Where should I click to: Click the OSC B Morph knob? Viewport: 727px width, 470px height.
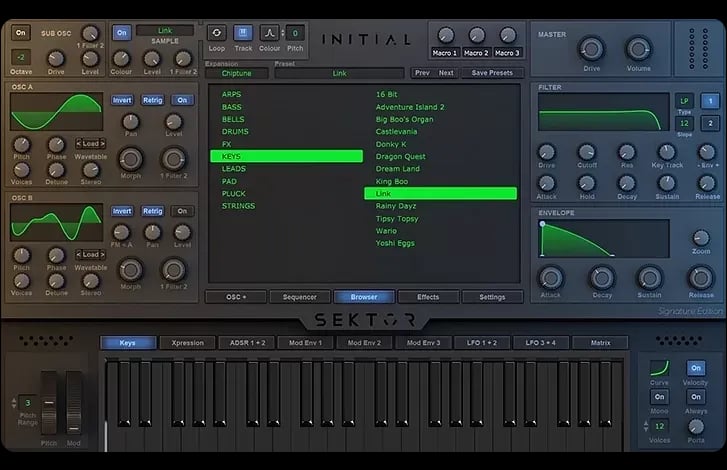tap(131, 270)
